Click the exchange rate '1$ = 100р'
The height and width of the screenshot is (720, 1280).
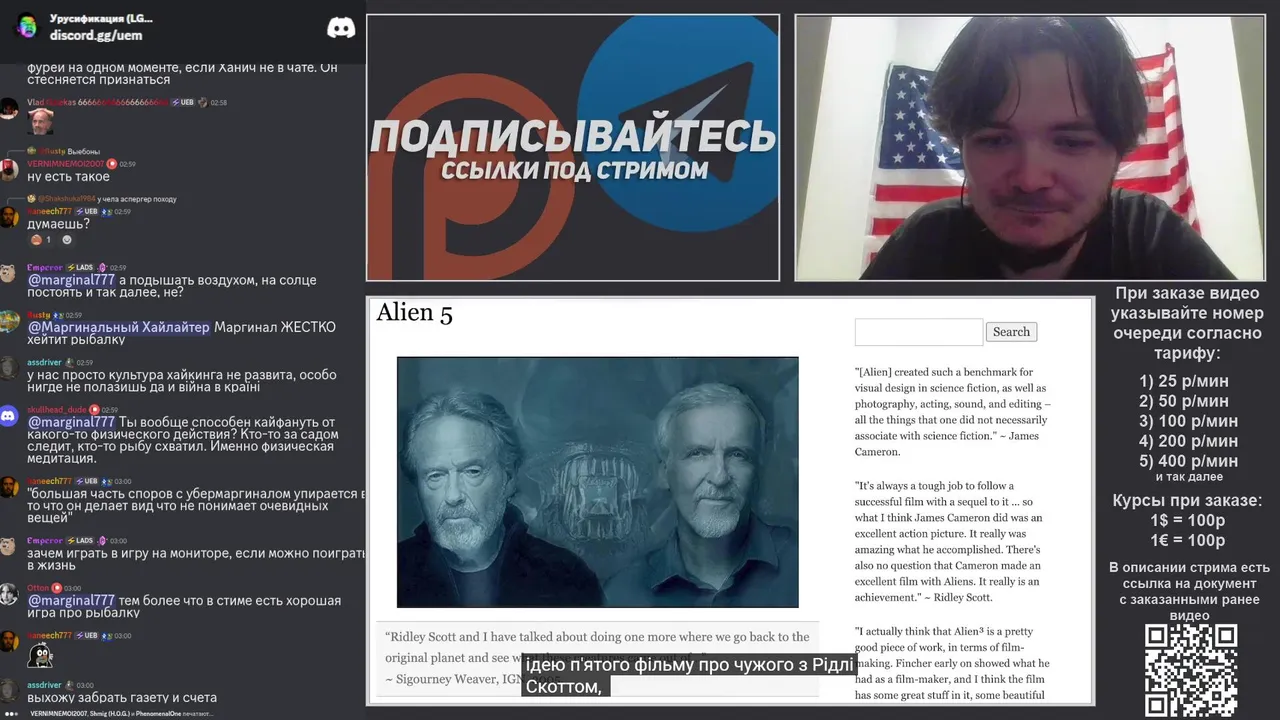(1187, 521)
